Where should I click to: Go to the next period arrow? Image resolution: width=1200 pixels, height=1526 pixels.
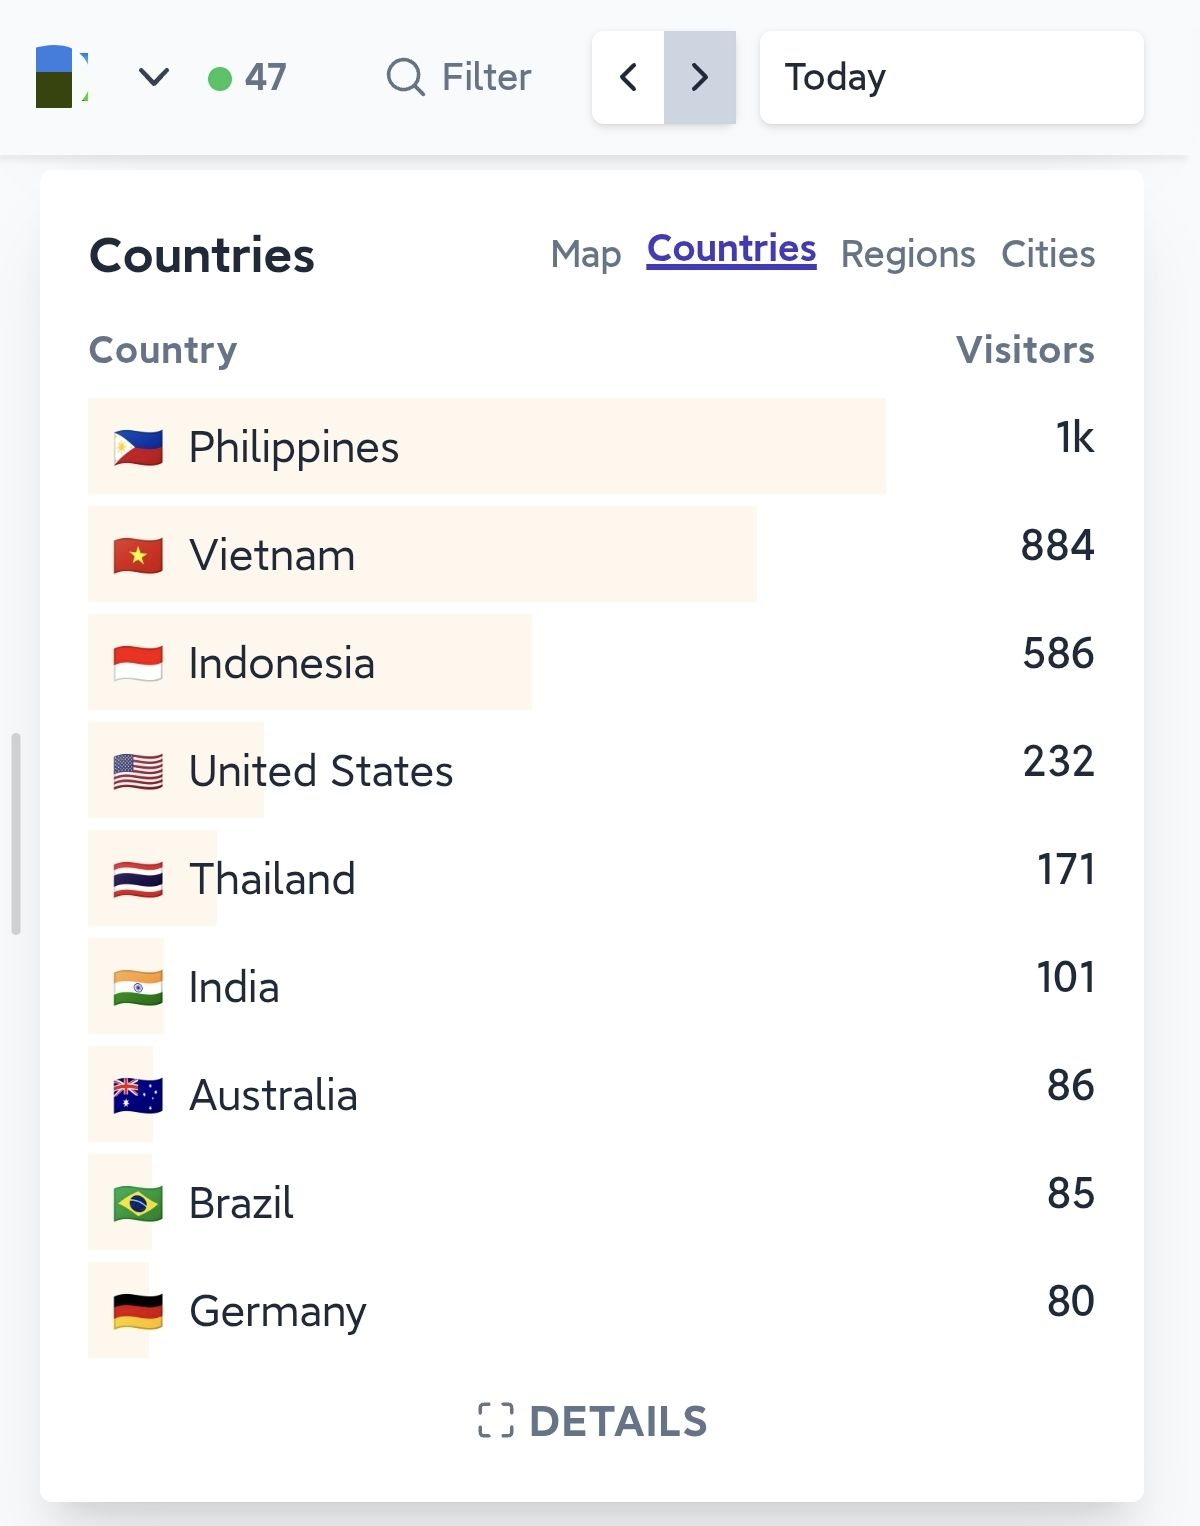[700, 77]
